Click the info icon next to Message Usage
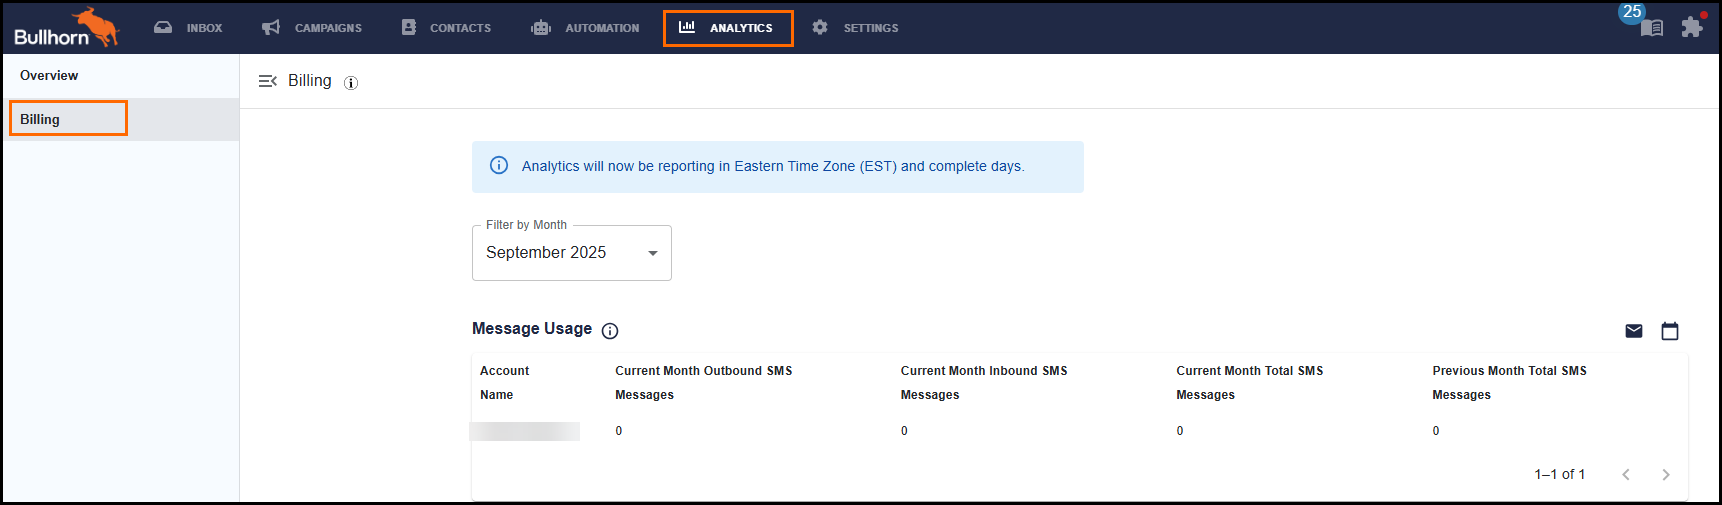This screenshot has width=1722, height=505. (x=610, y=331)
